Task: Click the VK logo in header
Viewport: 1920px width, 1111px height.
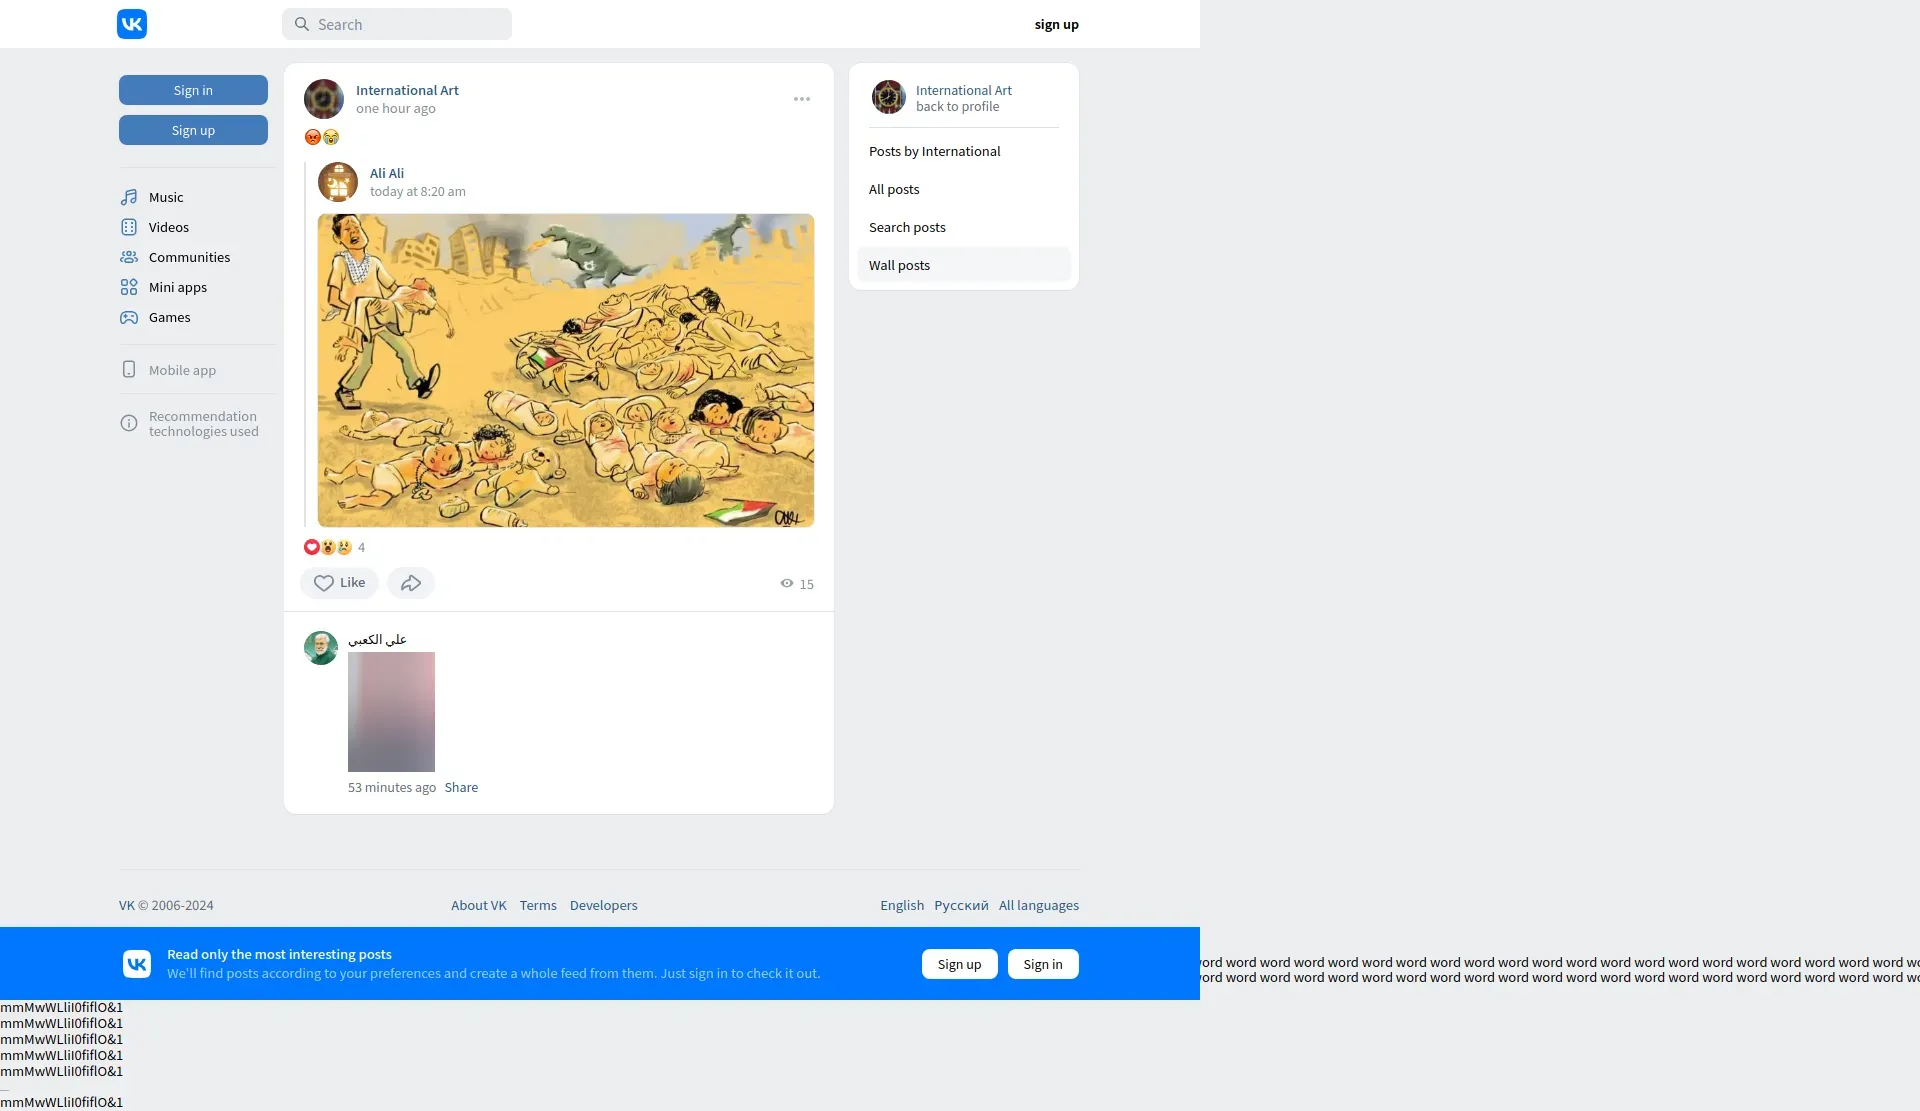Action: (x=132, y=24)
